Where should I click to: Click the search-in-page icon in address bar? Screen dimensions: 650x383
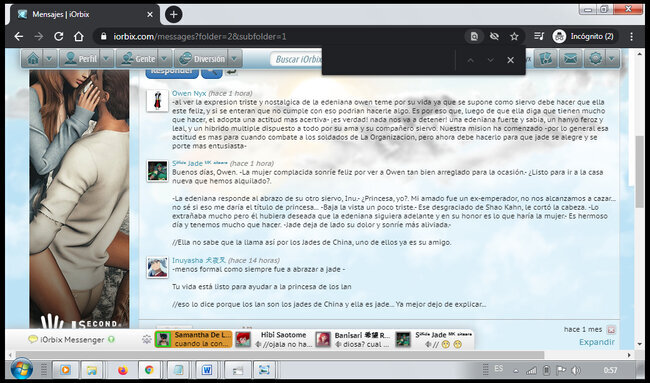(474, 36)
